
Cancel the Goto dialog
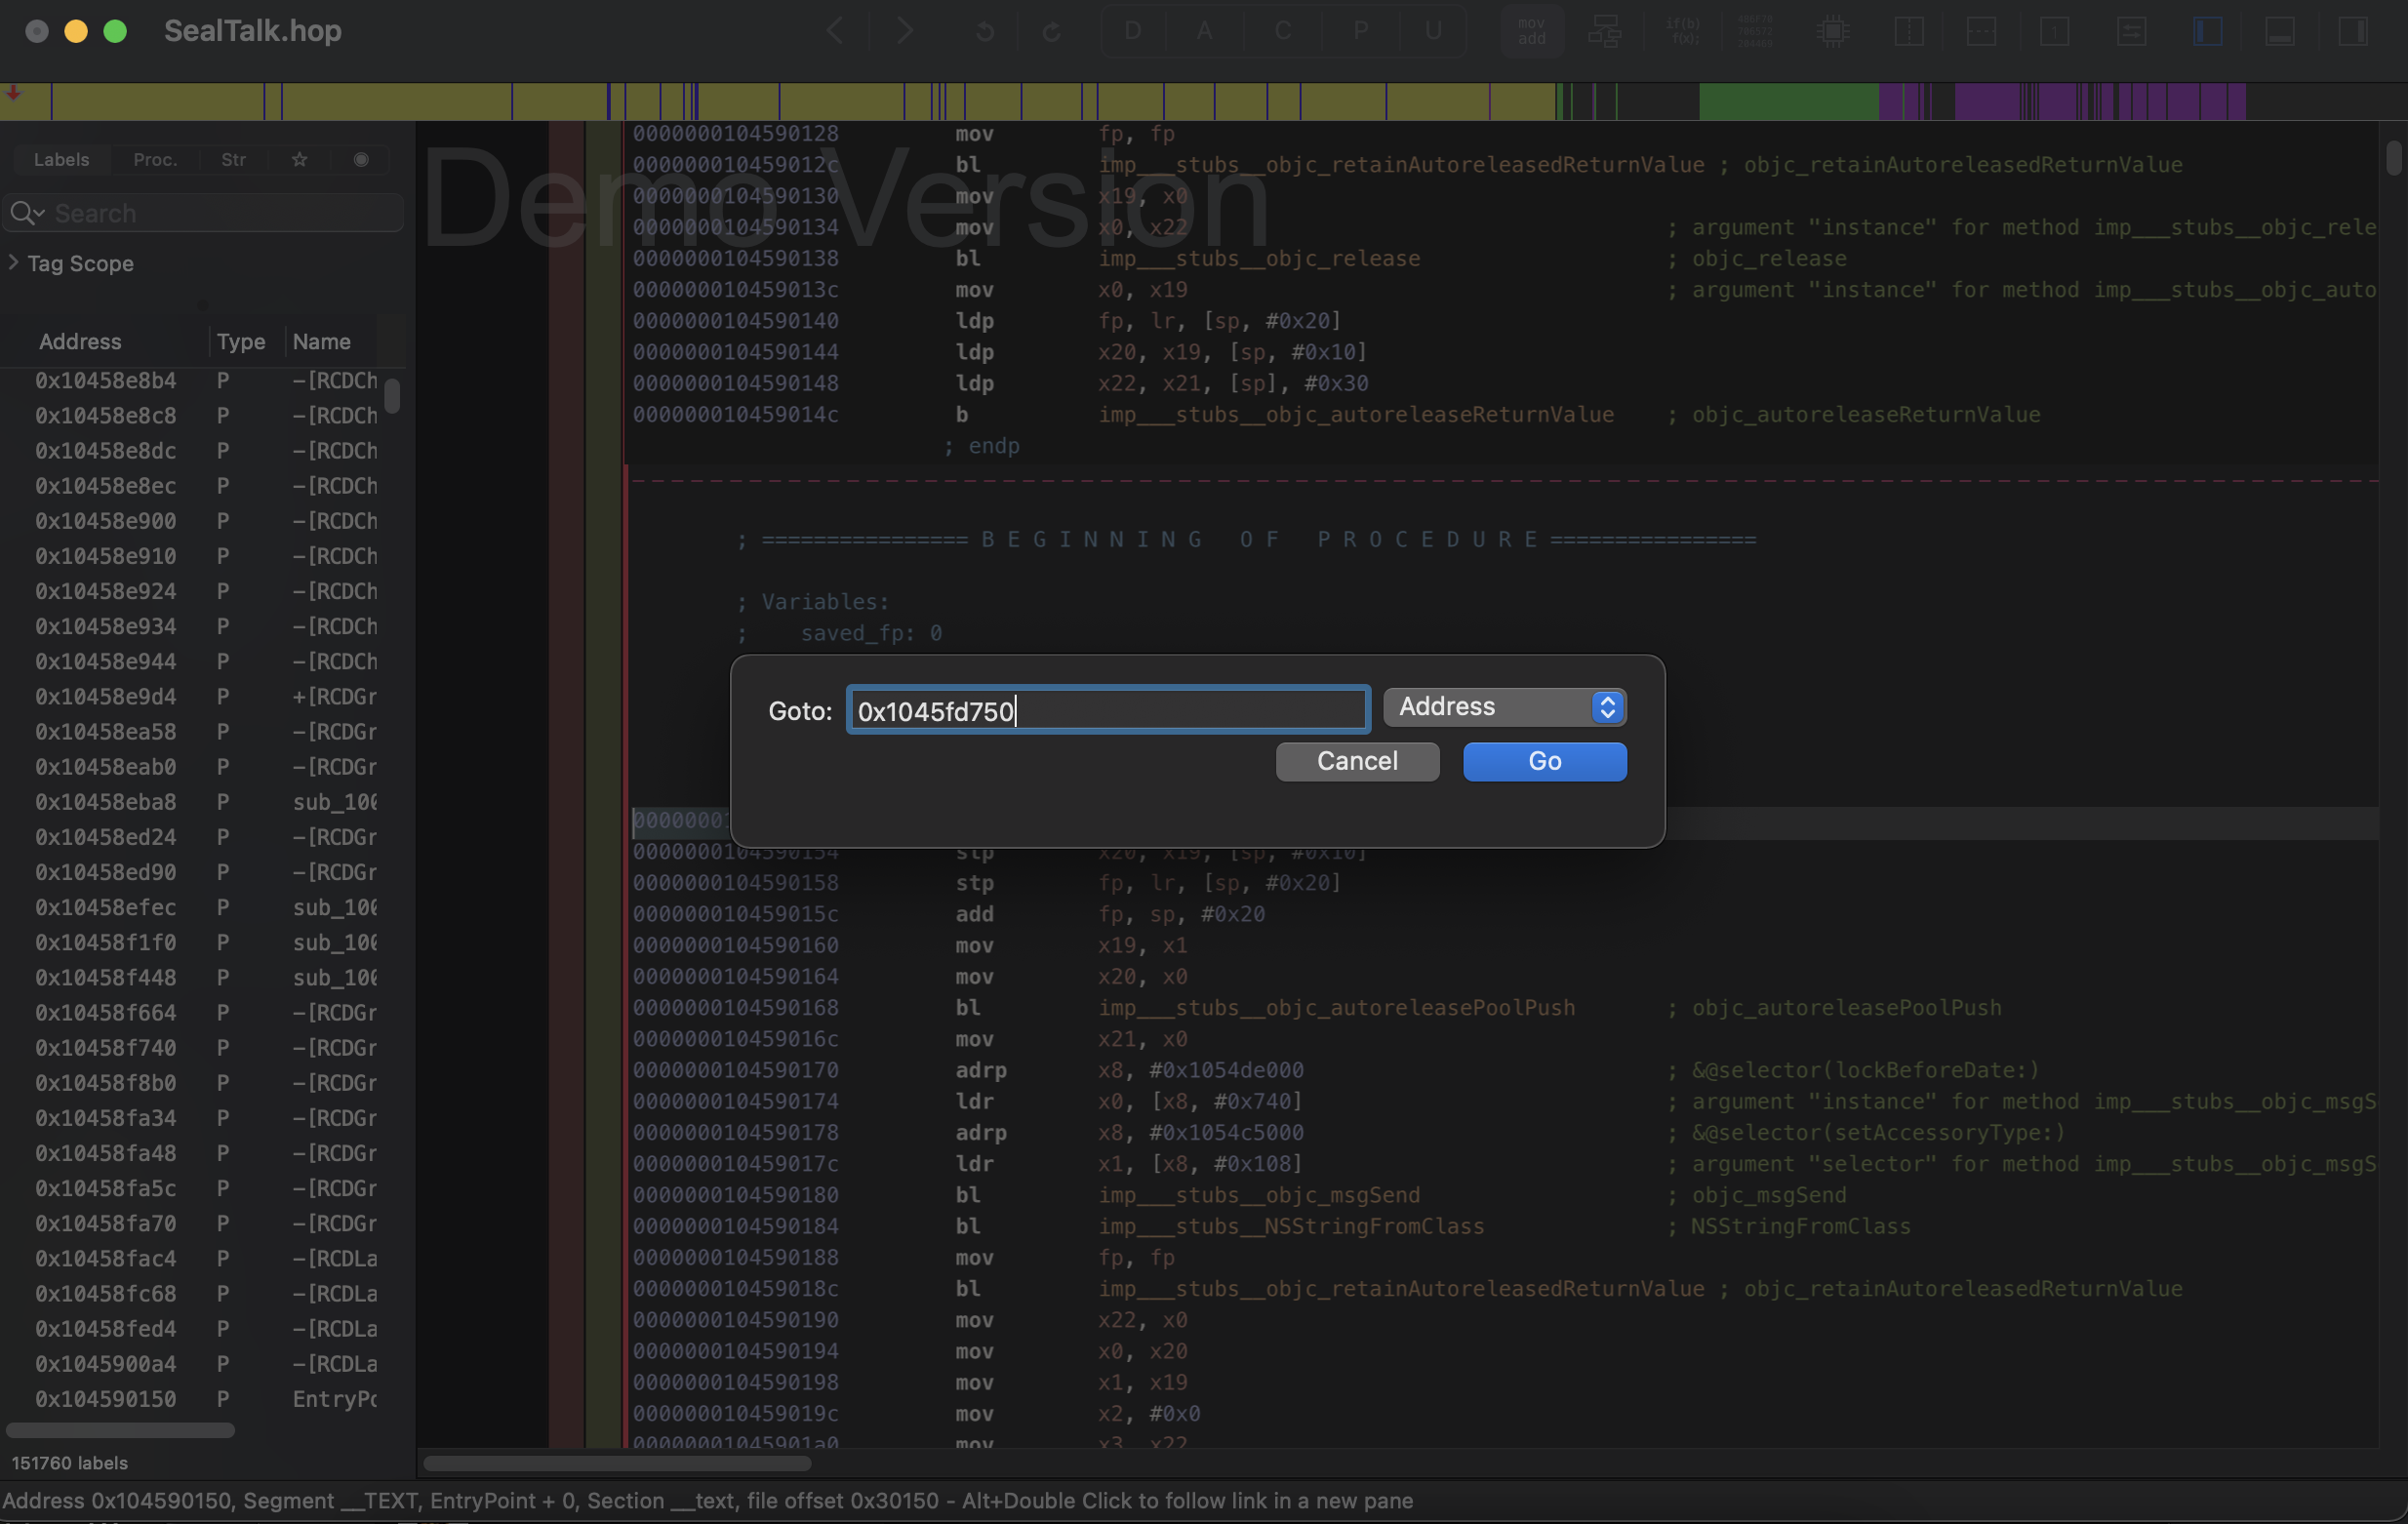point(1356,761)
